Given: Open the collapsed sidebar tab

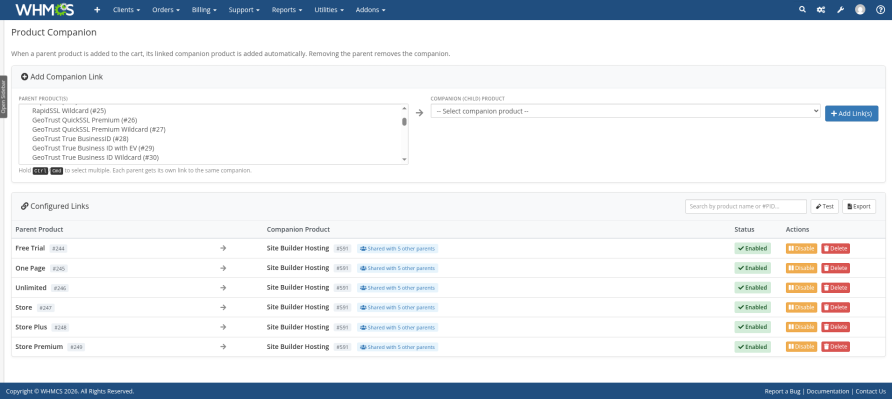Looking at the screenshot, I should [3, 97].
